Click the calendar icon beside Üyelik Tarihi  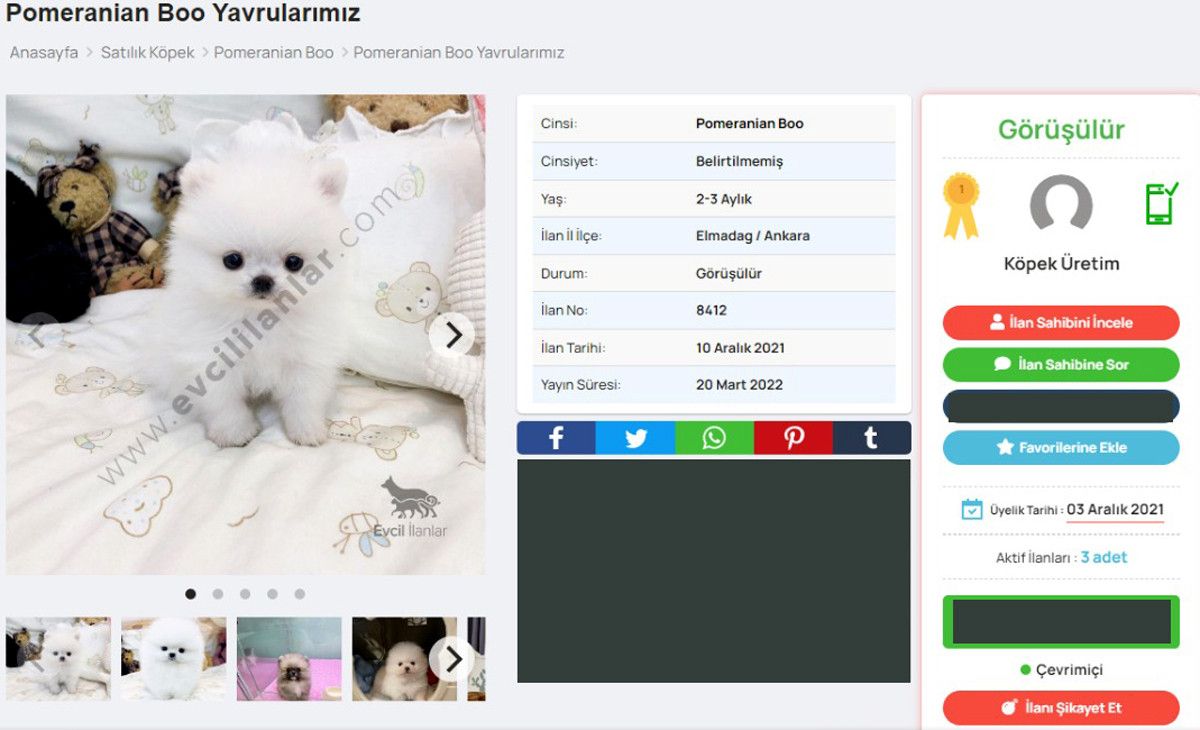point(972,509)
